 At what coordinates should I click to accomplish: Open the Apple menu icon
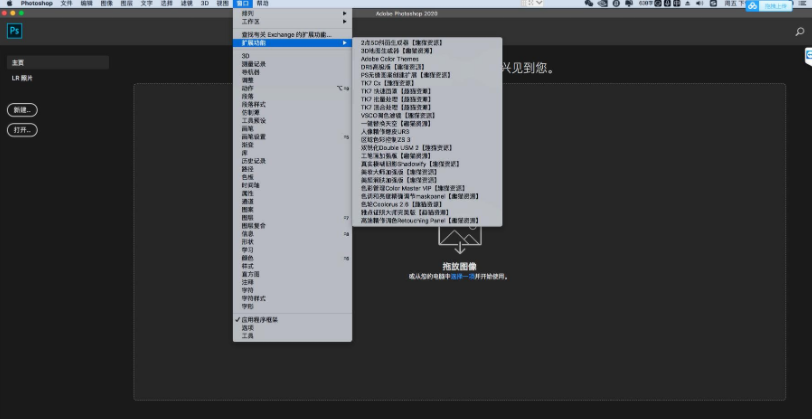click(x=9, y=3)
